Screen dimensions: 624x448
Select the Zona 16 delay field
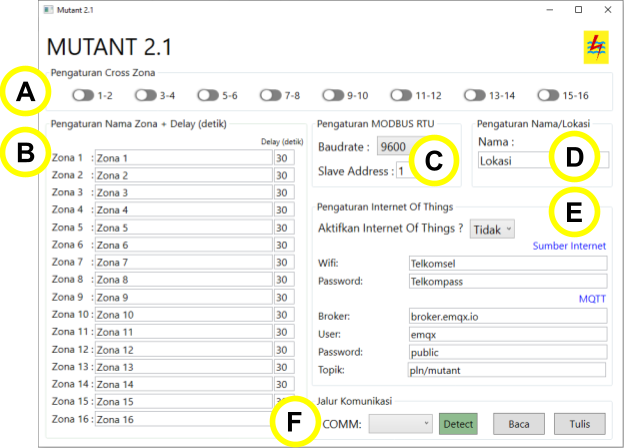point(284,419)
